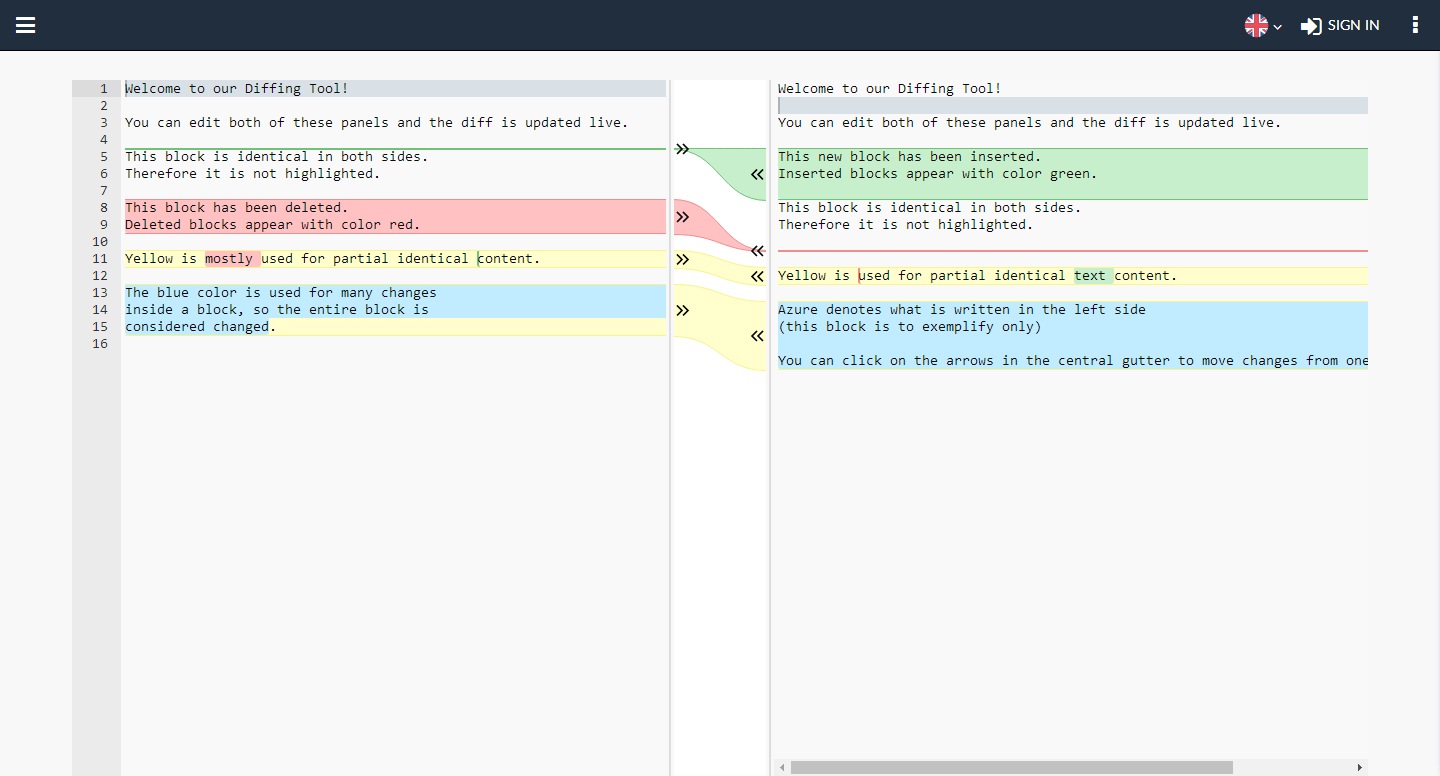Click '(this block is to exemplify only)' line

point(910,326)
